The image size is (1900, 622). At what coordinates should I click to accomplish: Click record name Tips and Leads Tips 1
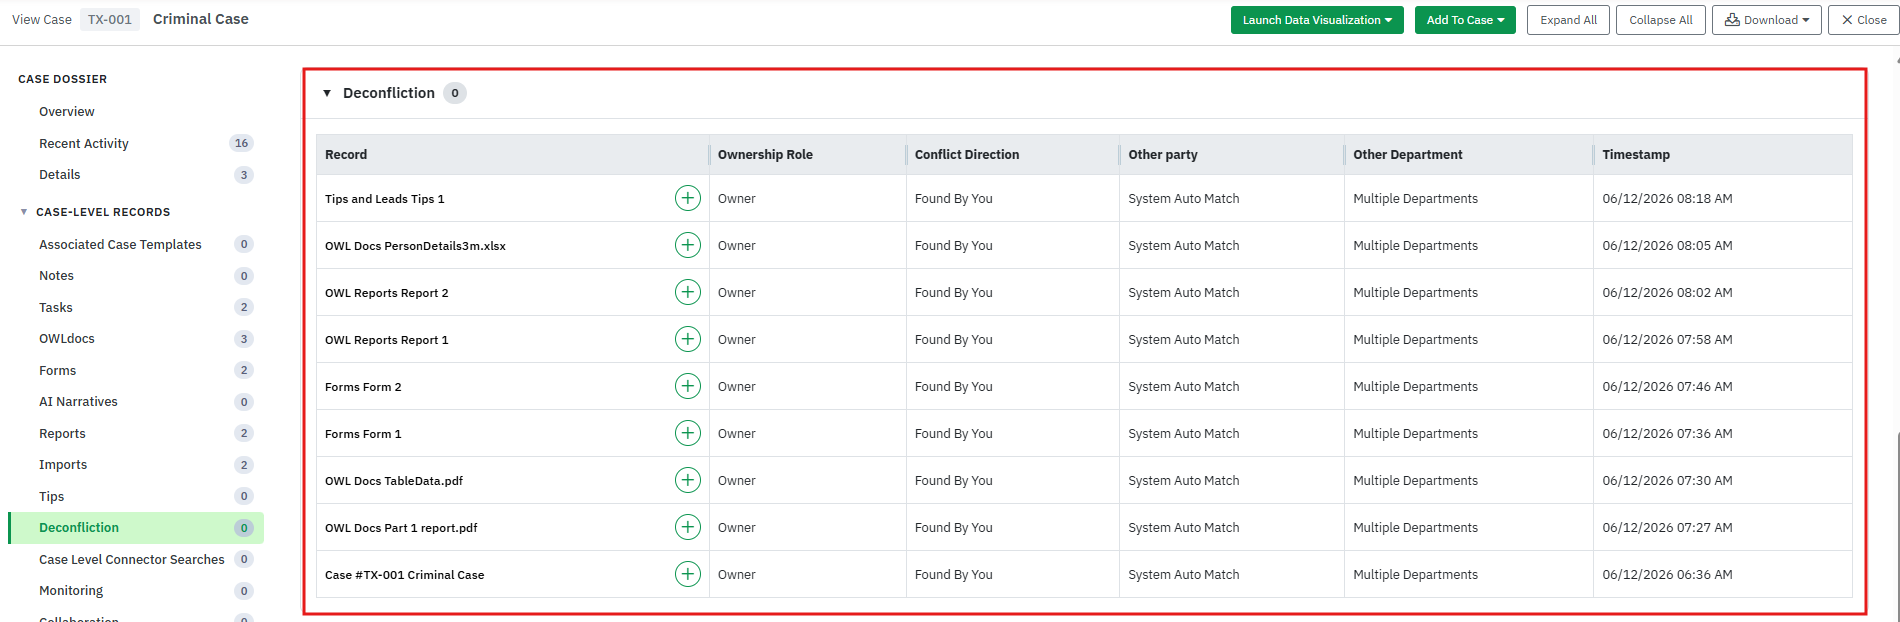(385, 199)
